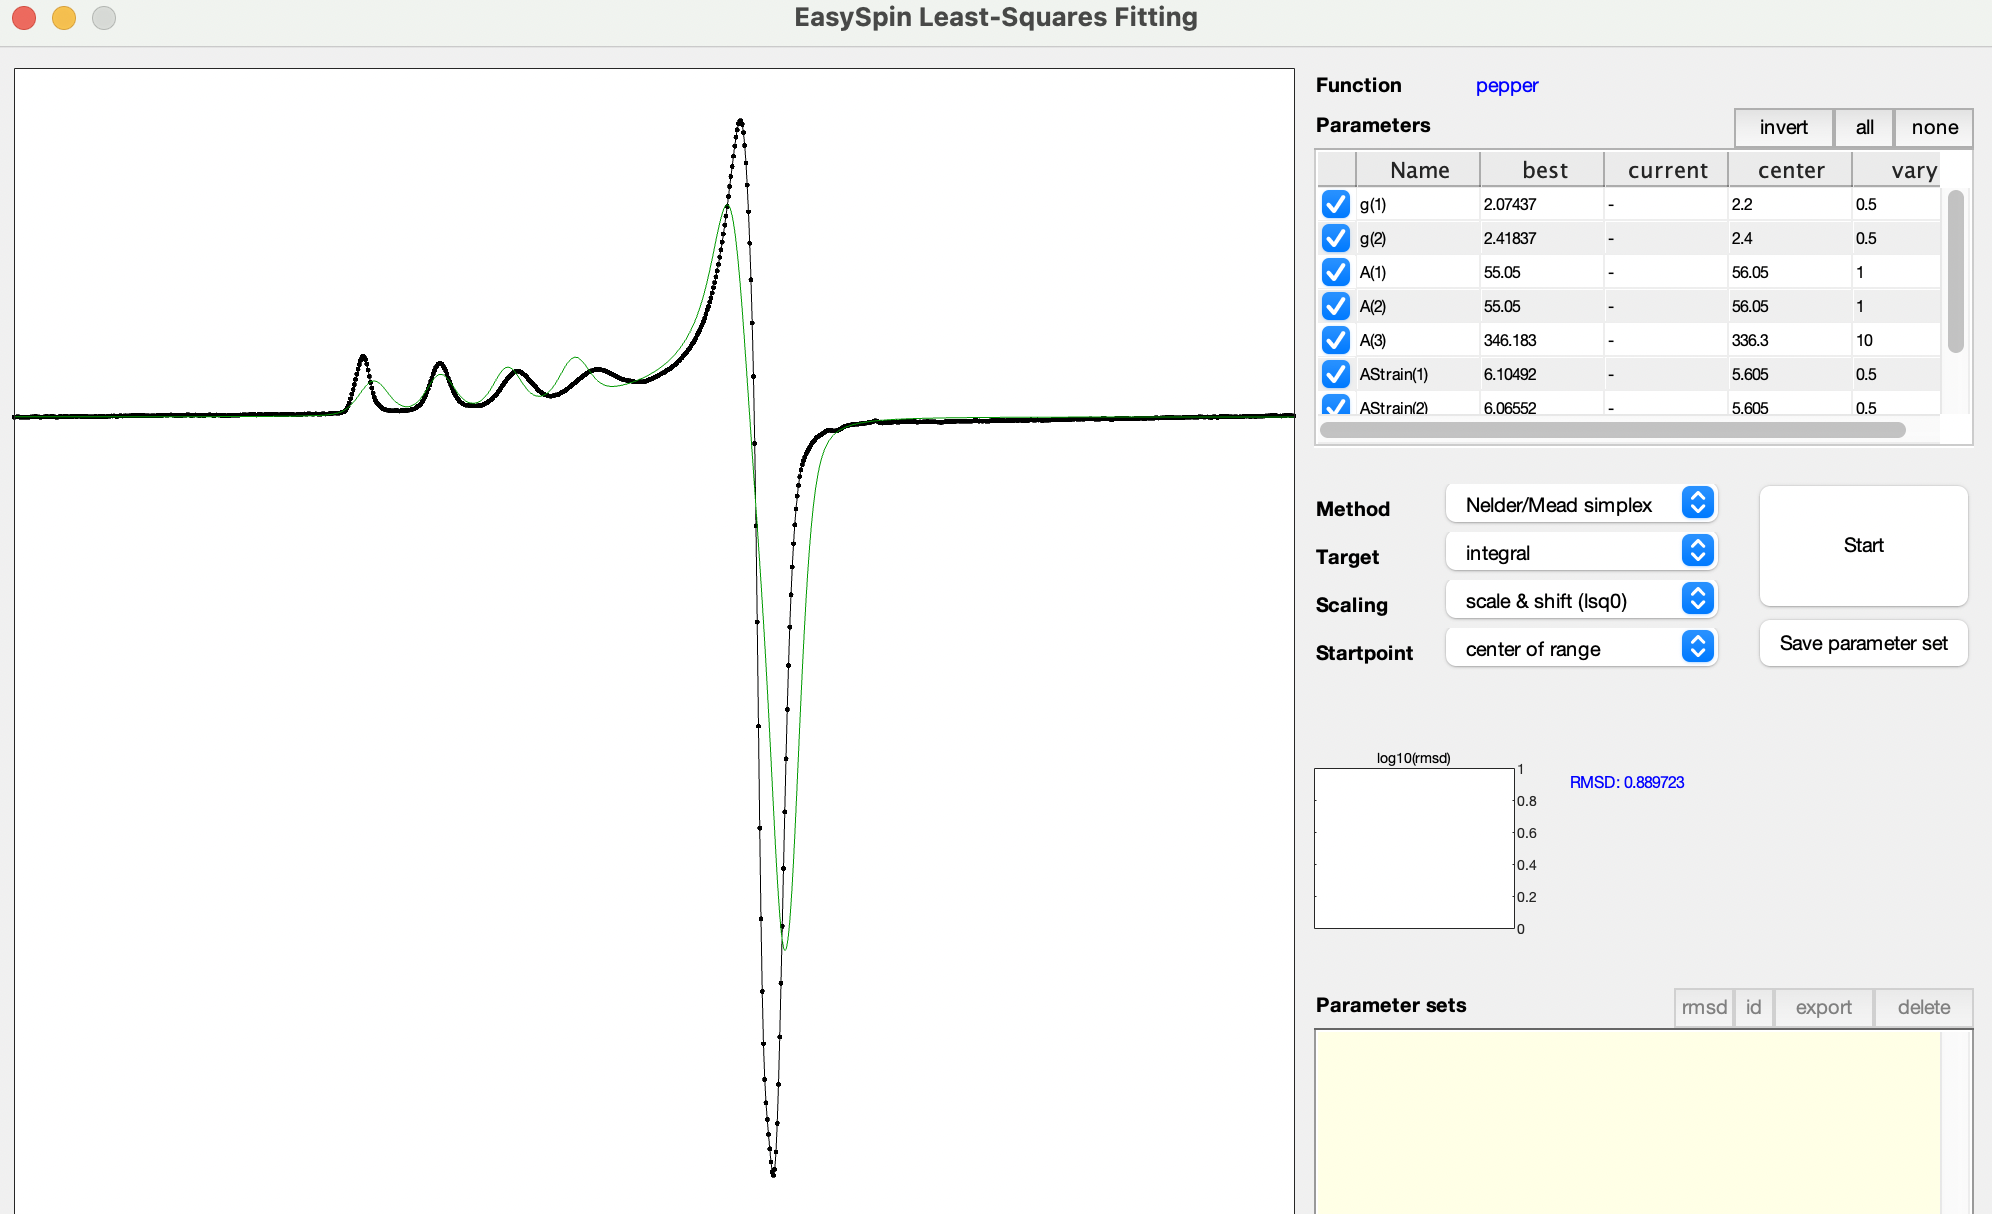The height and width of the screenshot is (1214, 1992).
Task: Select best value 2.07437 for g(1)
Action: pyautogui.click(x=1542, y=204)
